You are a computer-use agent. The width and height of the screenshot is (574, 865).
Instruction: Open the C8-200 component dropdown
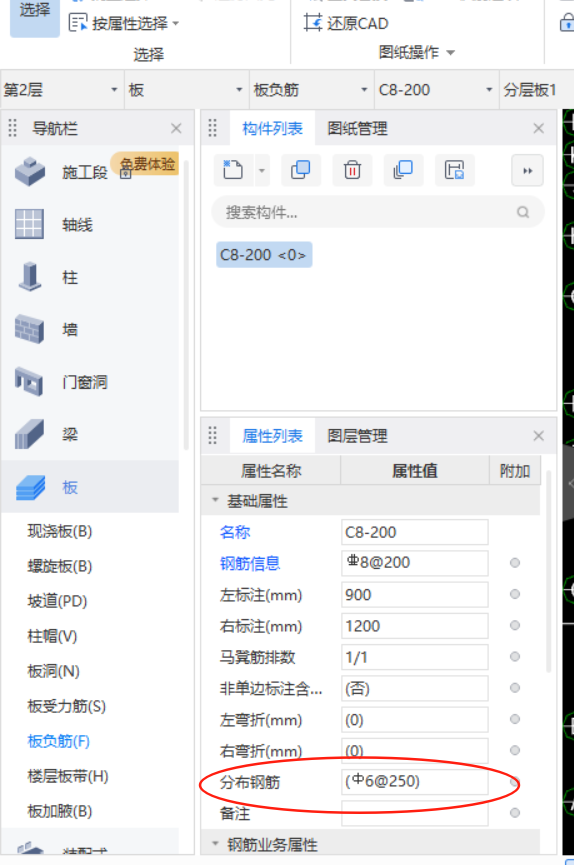[x=489, y=89]
